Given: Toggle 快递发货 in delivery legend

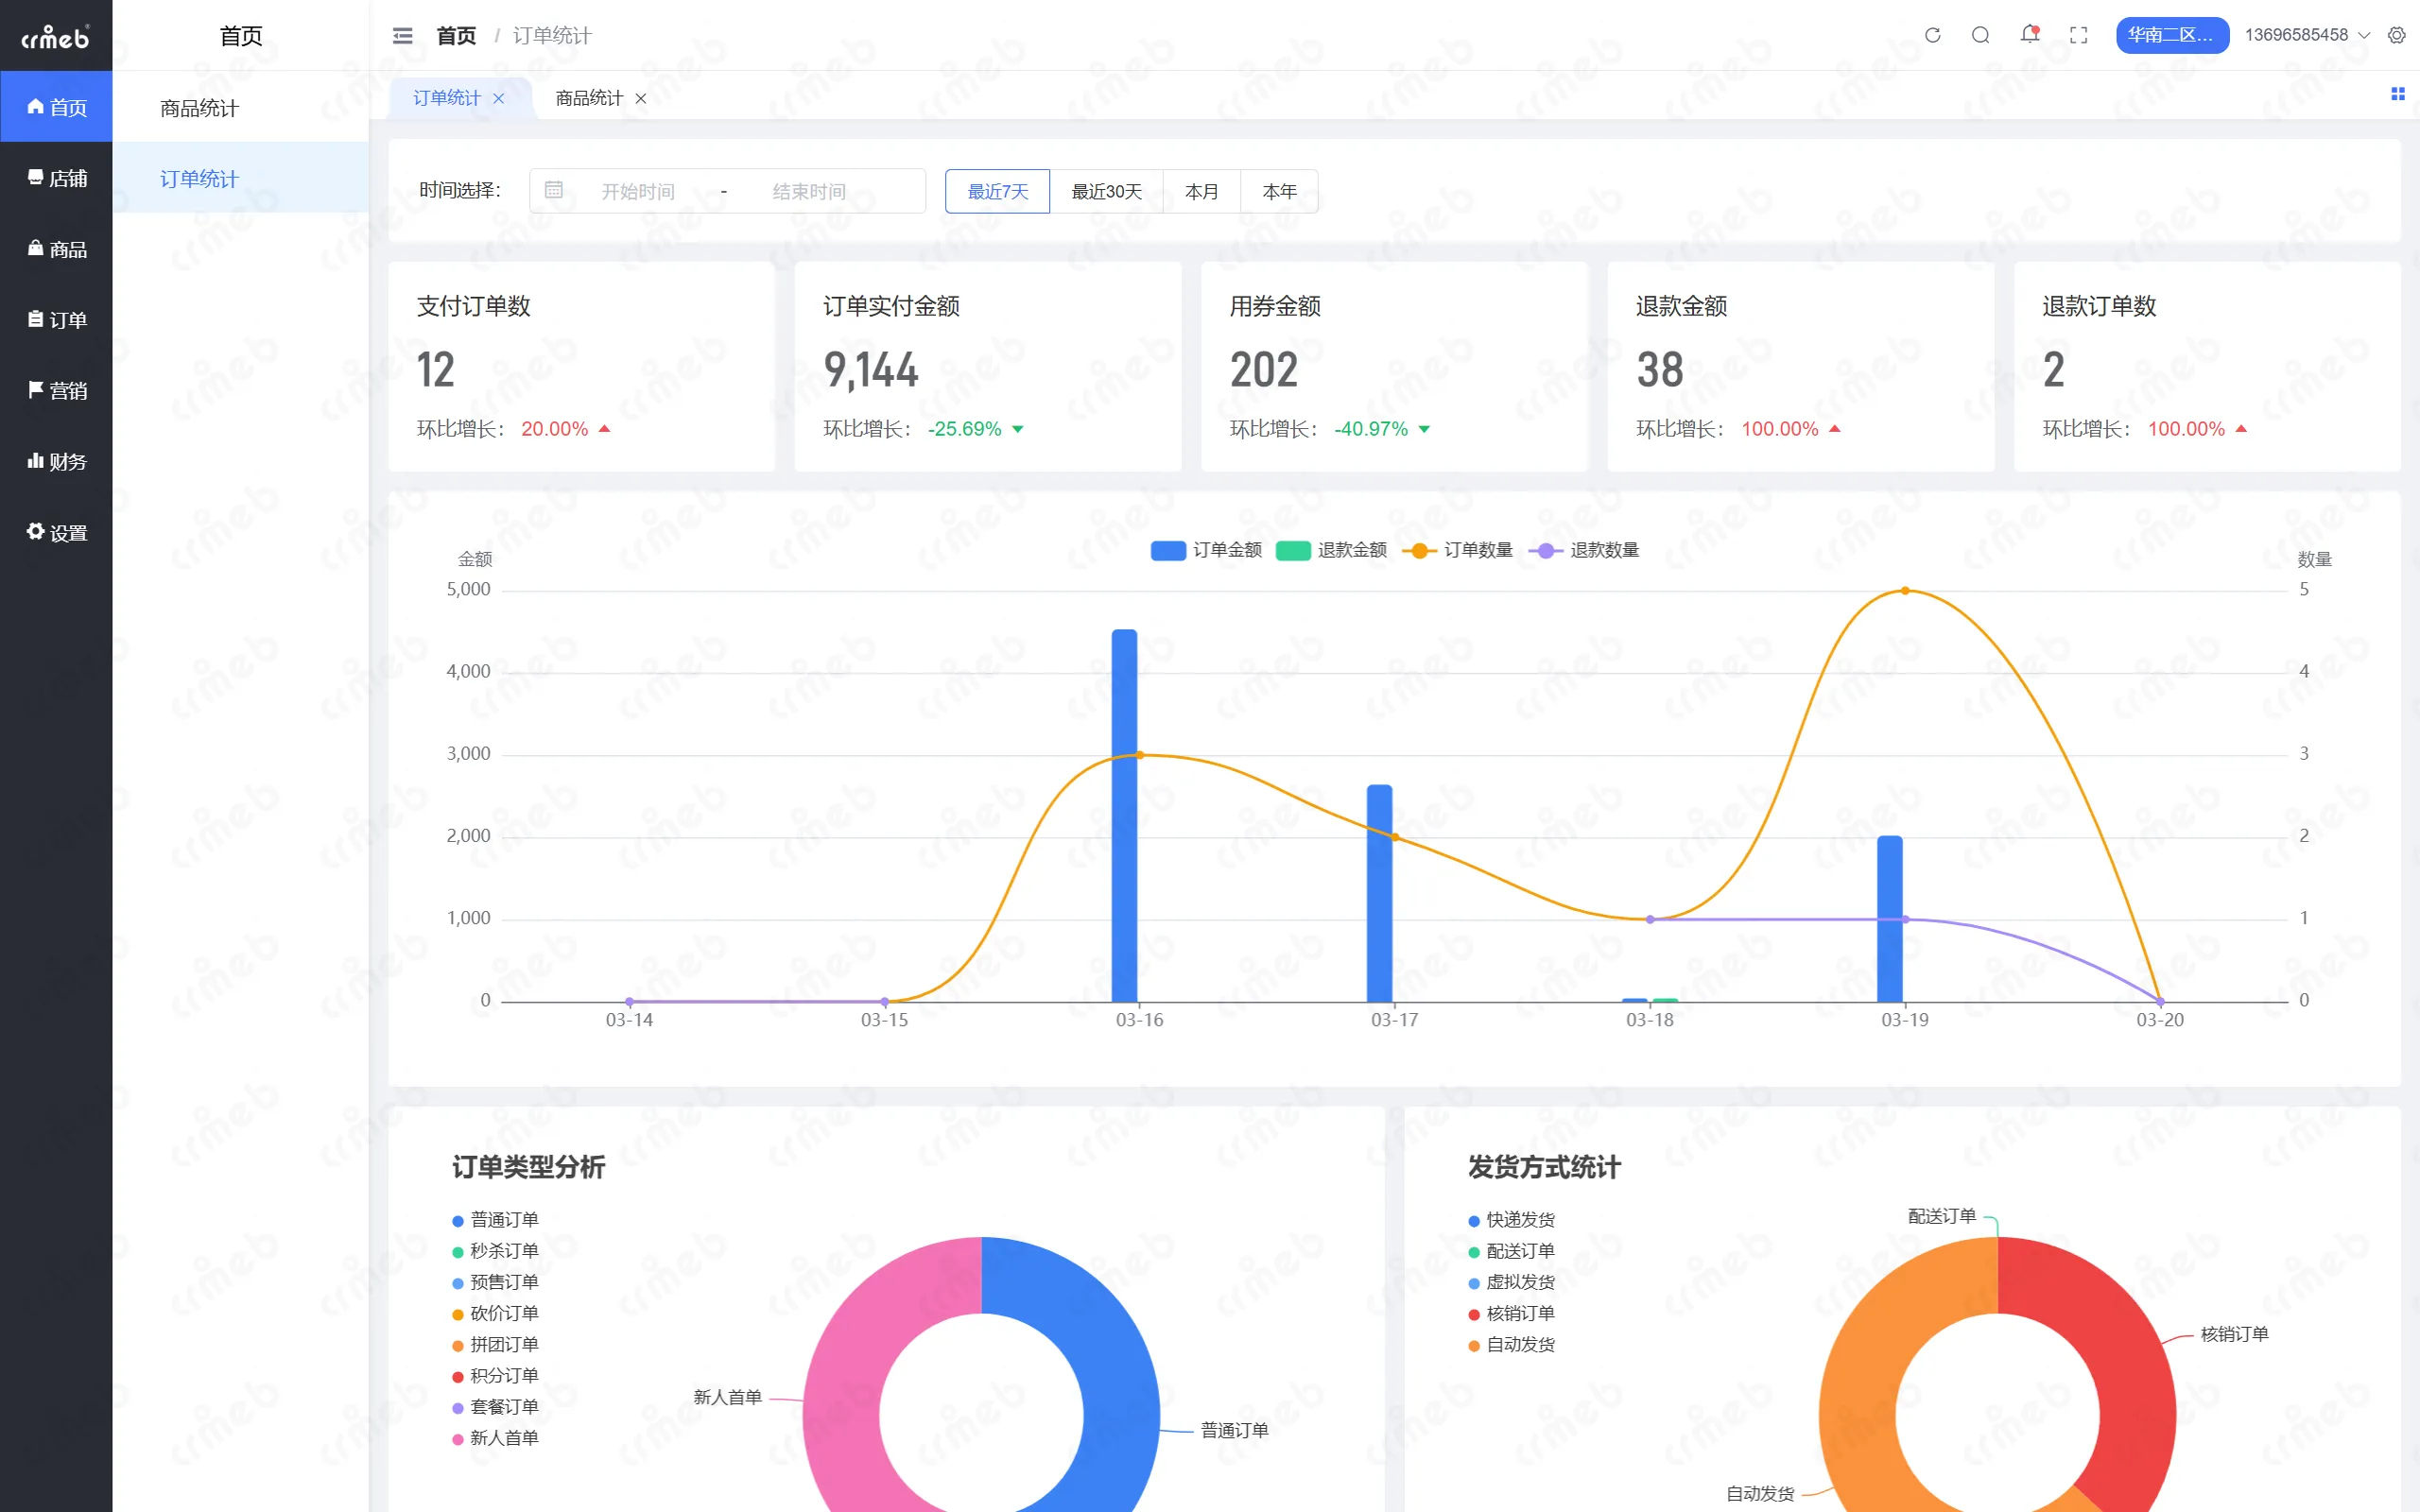Looking at the screenshot, I should pos(1511,1220).
